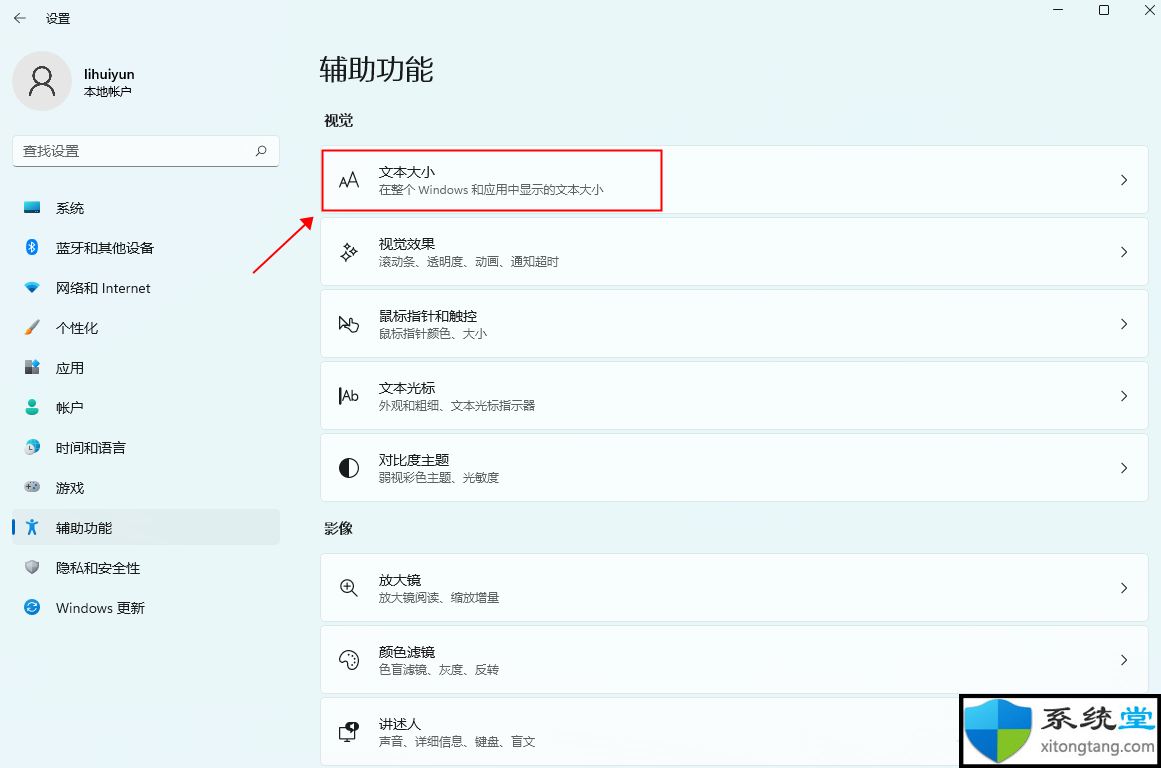1161x768 pixels.
Task: Open the 讲述人 setting title
Action: click(400, 724)
